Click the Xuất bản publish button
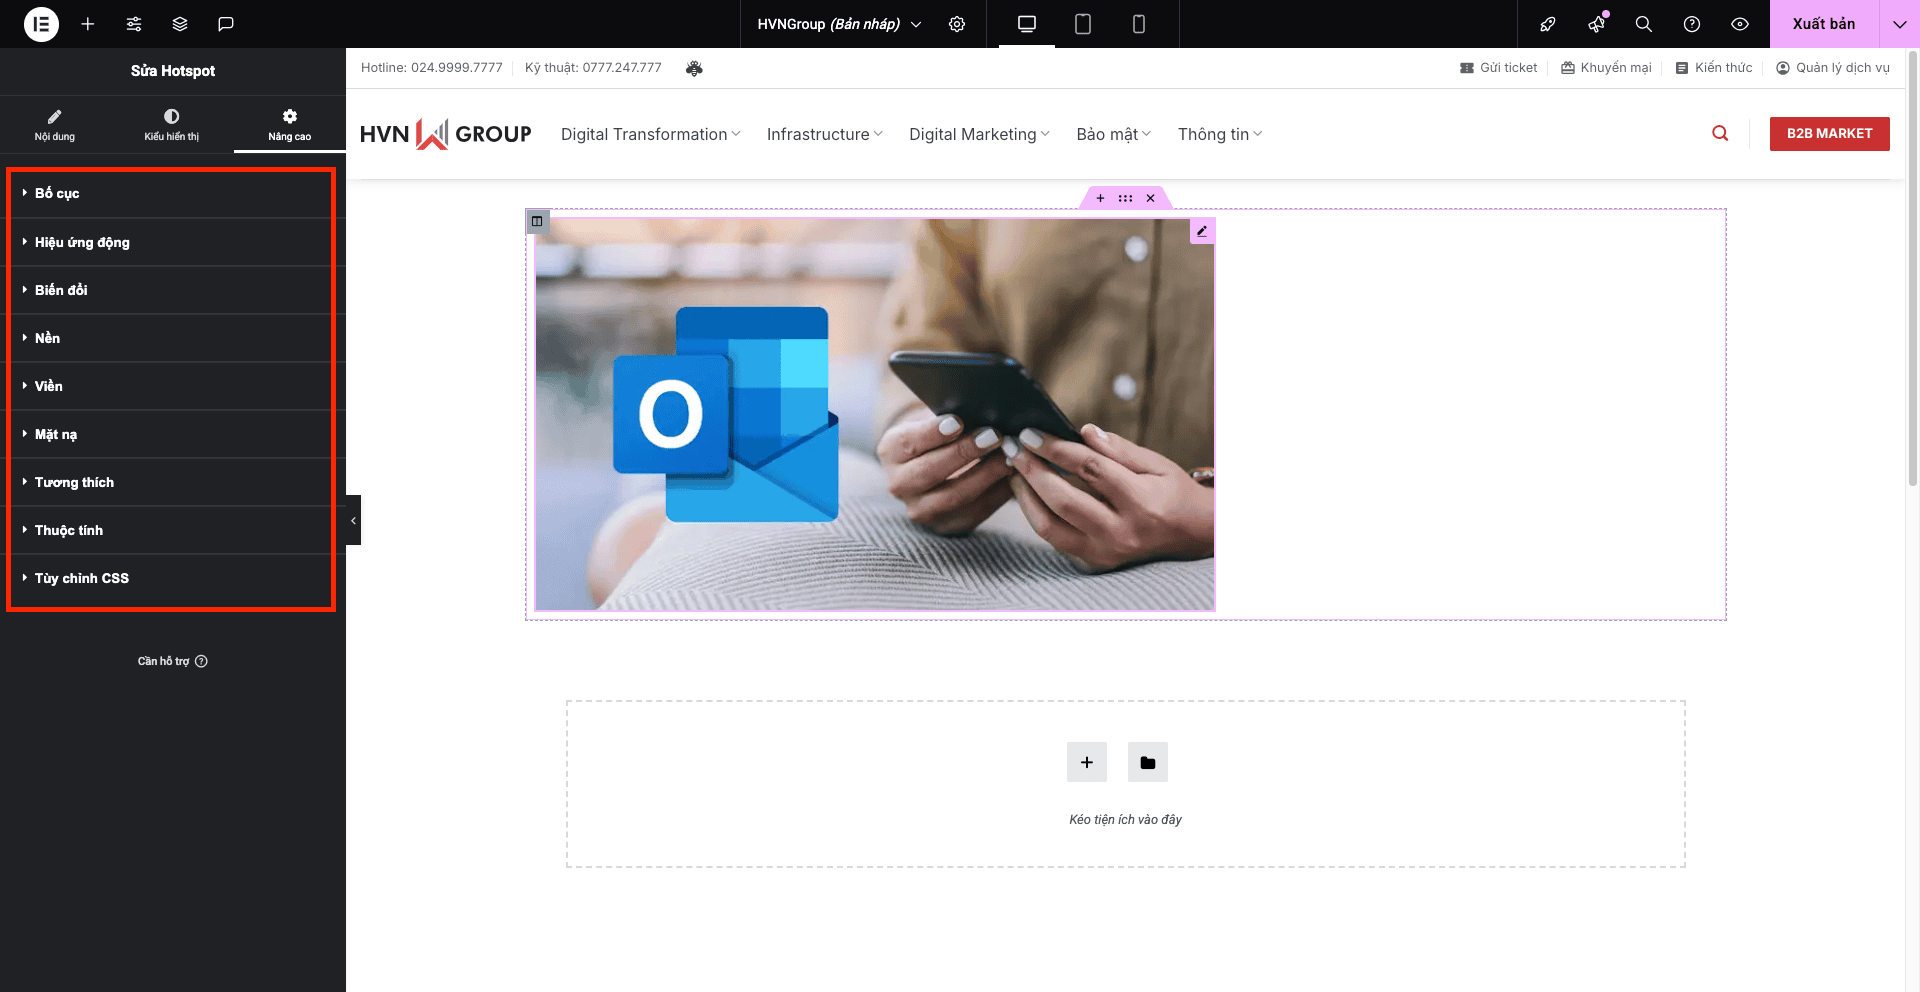1920x992 pixels. (1823, 24)
